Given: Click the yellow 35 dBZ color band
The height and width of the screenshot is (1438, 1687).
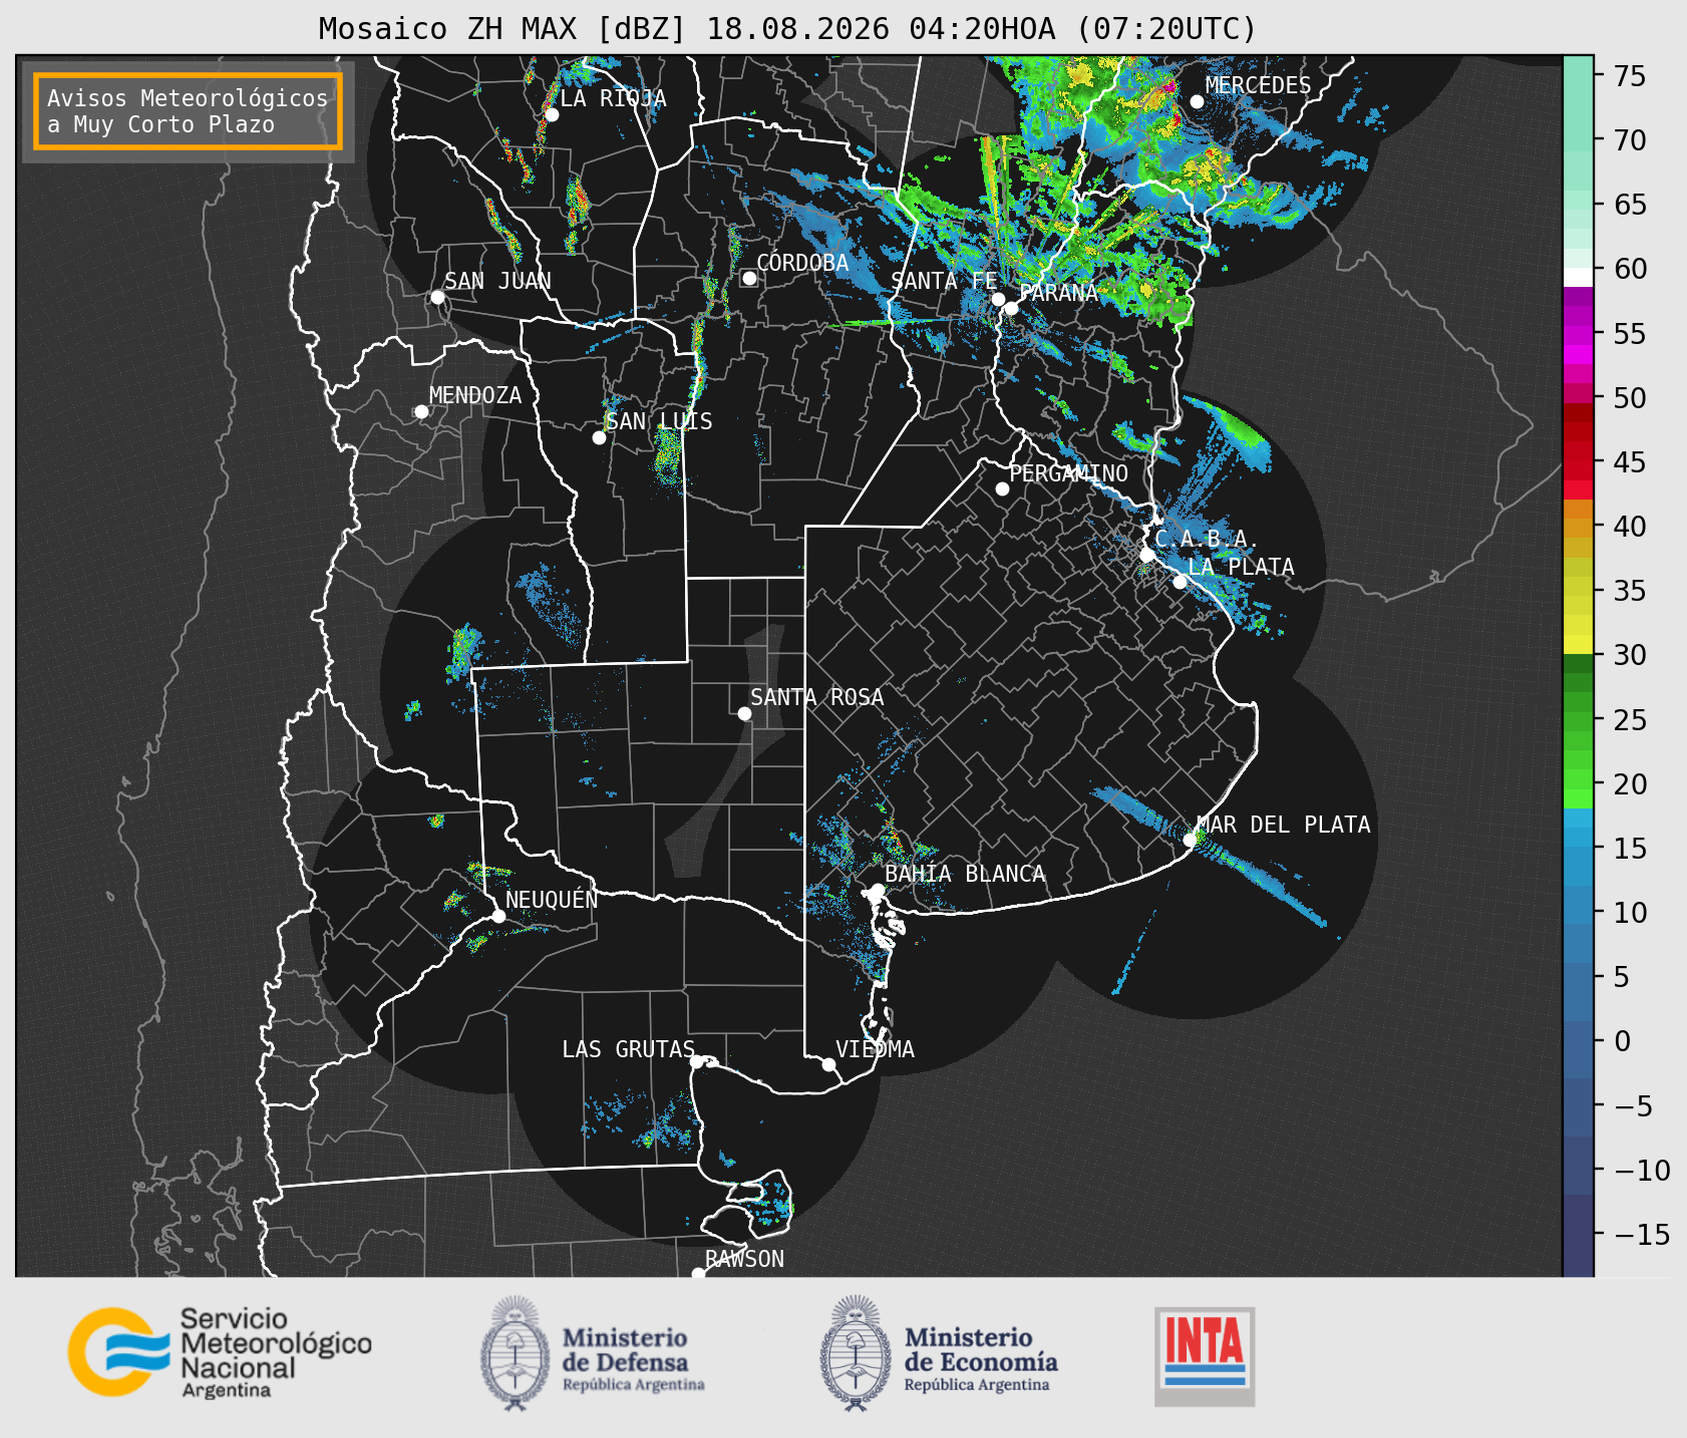Looking at the screenshot, I should tap(1578, 591).
